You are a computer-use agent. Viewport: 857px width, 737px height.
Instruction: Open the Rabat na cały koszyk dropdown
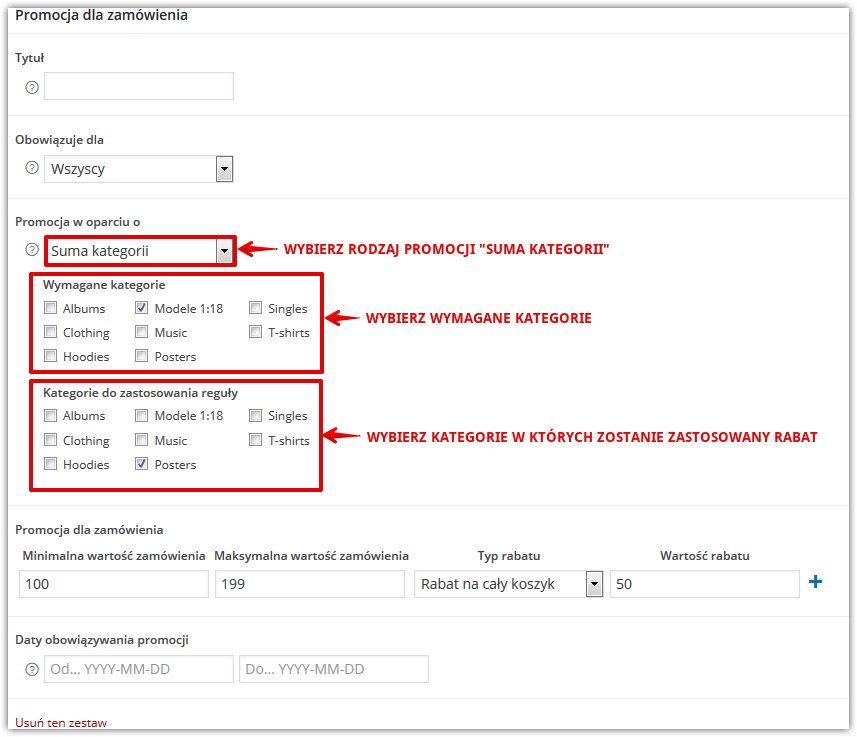coord(508,584)
